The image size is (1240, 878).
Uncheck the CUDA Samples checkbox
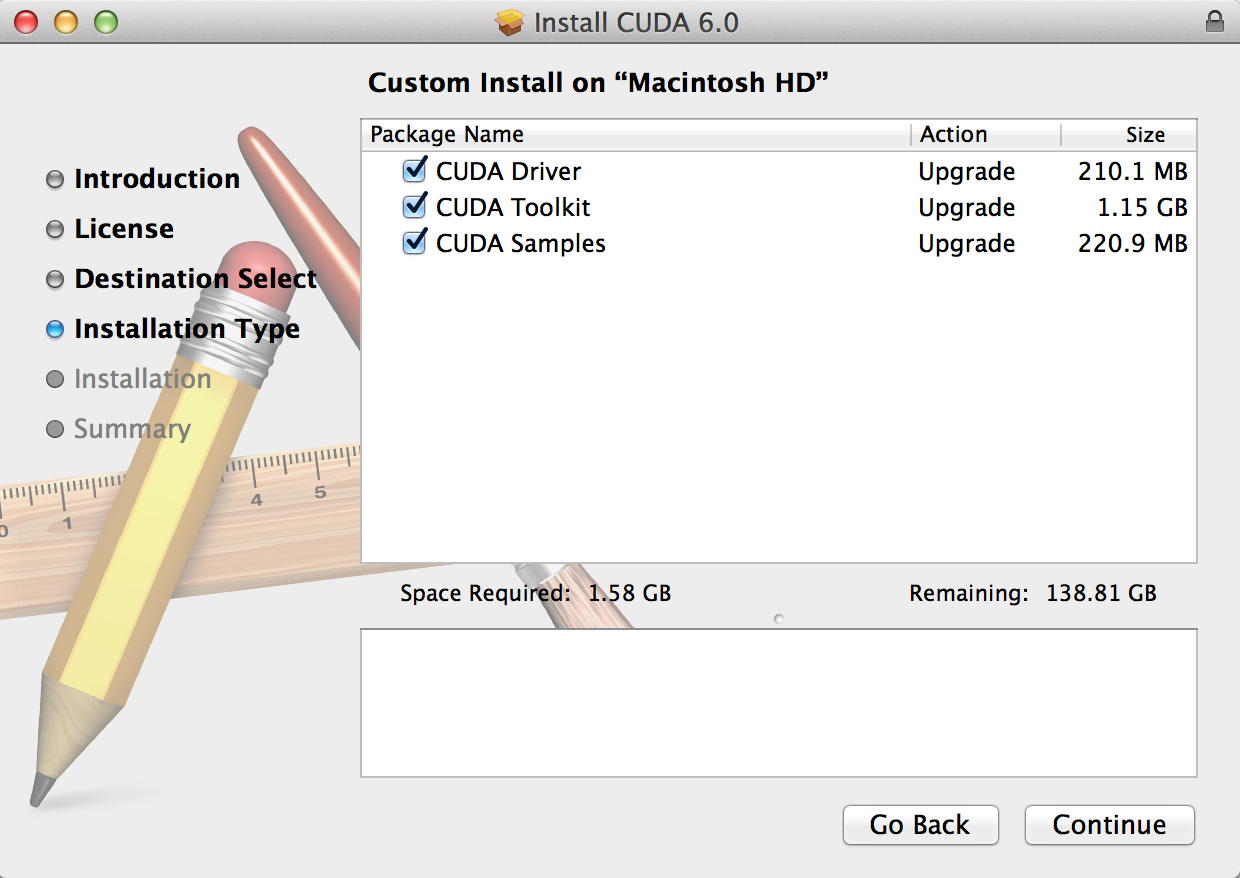tap(414, 242)
